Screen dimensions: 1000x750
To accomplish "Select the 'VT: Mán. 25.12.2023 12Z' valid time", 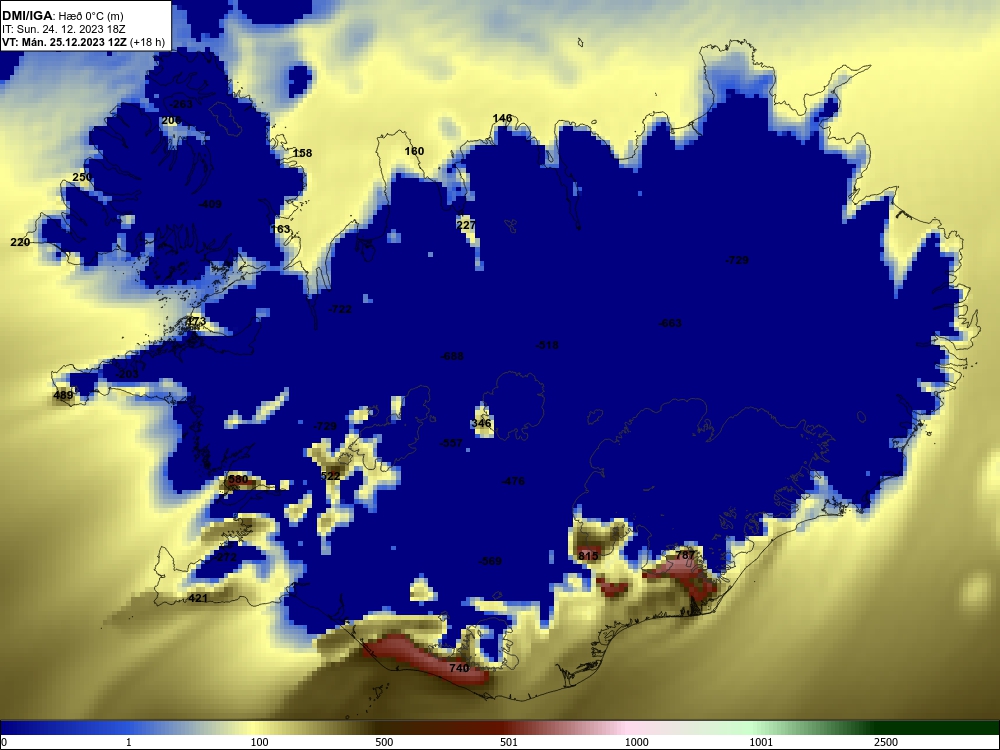I will (64, 42).
